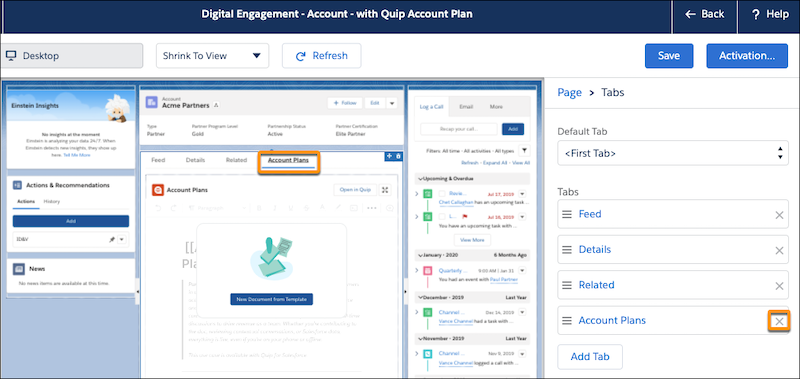The image size is (800, 379).
Task: Click View All in activity timeline
Action: 521,163
